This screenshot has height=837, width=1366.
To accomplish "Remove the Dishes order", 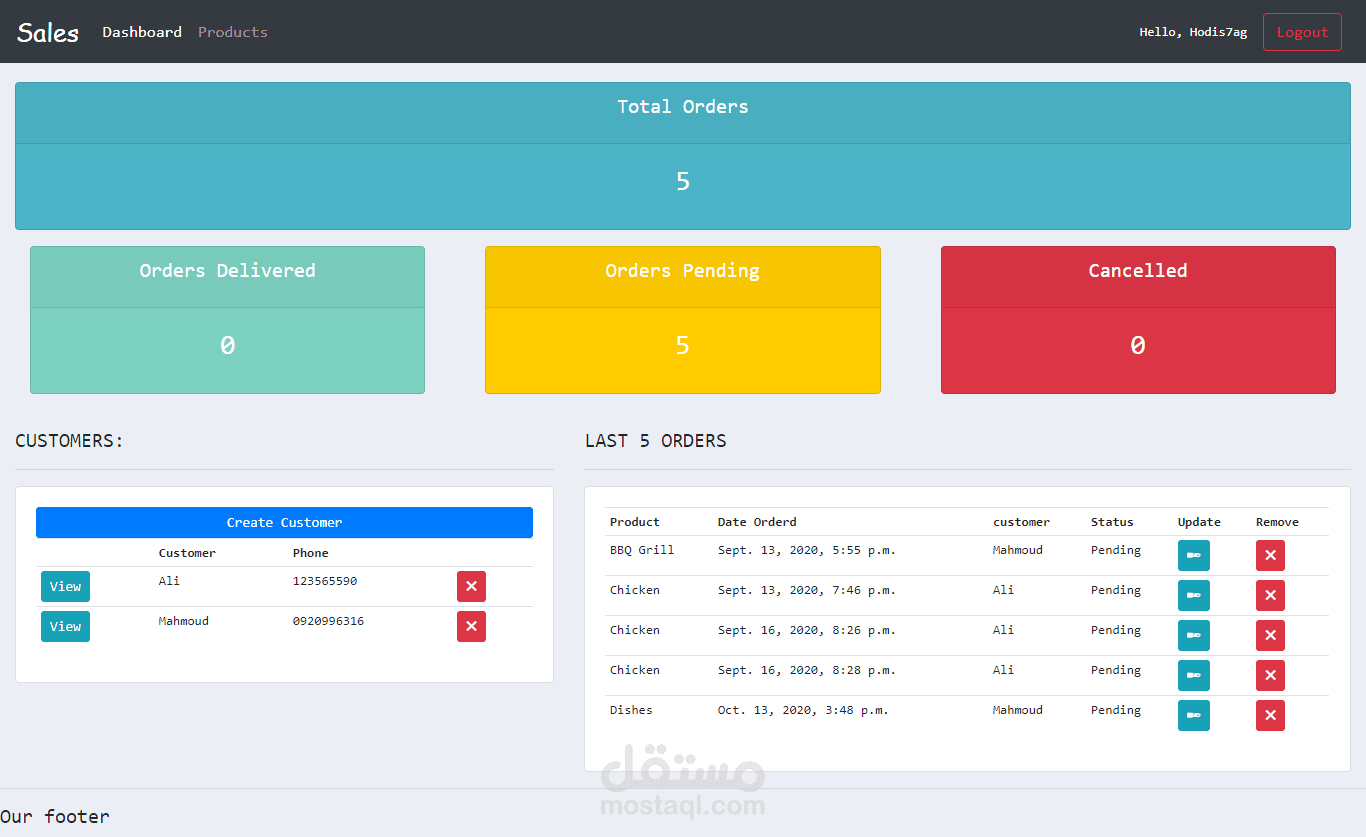I will tap(1270, 716).
